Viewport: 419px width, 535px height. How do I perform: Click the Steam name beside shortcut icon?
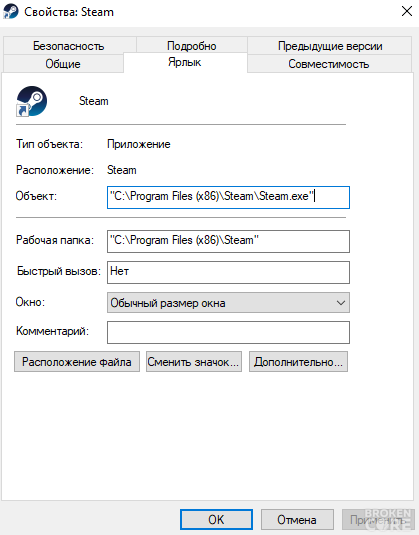[93, 101]
